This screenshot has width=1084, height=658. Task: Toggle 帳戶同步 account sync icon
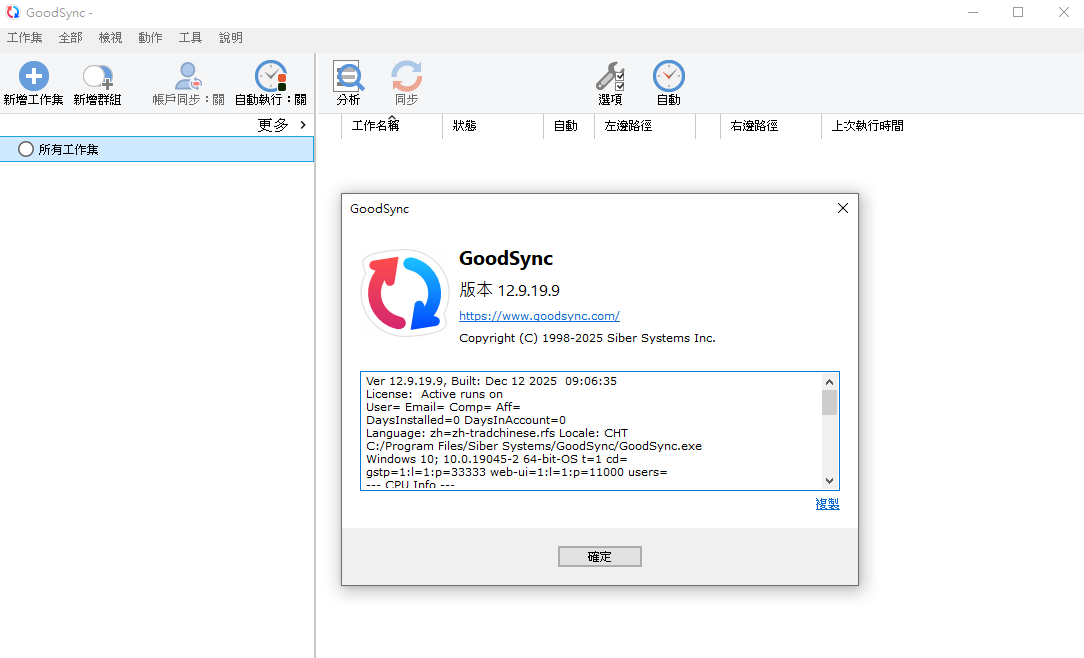click(x=188, y=76)
